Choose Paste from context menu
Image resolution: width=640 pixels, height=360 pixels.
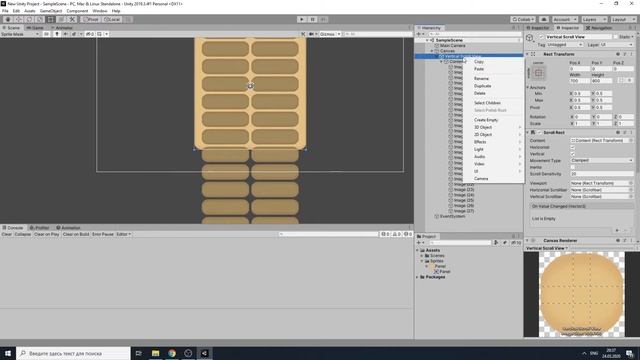click(x=493, y=69)
